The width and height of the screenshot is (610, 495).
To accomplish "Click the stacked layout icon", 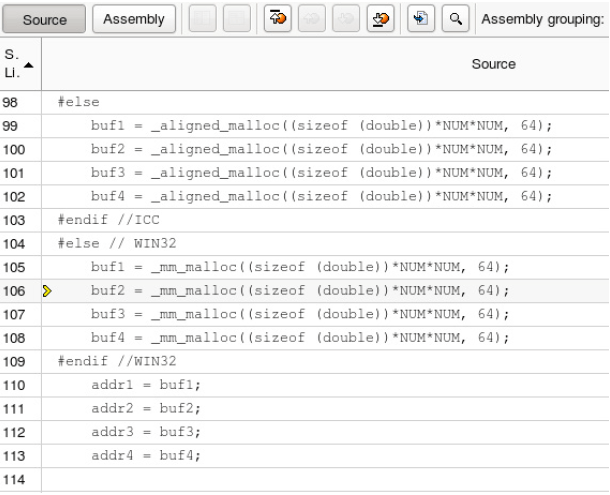I will pyautogui.click(x=237, y=18).
